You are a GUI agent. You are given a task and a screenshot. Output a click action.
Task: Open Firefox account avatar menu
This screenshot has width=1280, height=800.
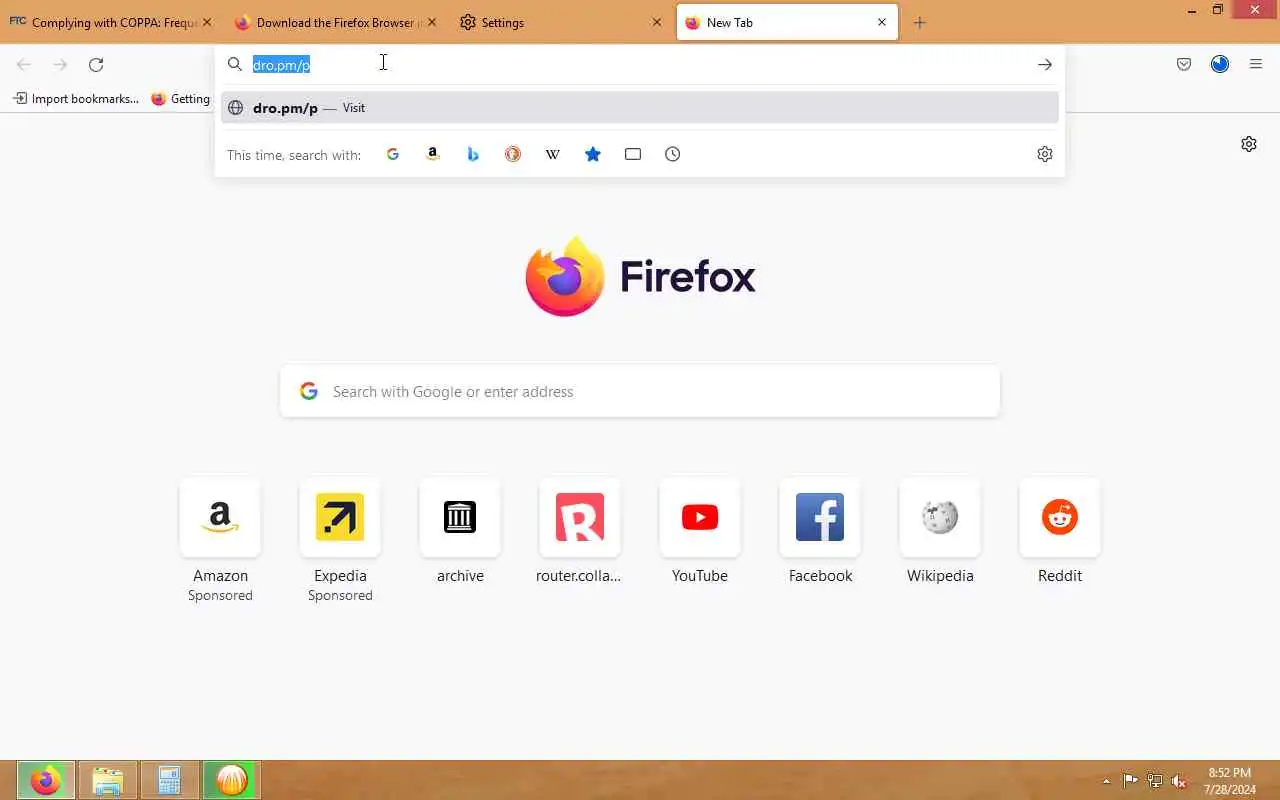tap(1220, 64)
